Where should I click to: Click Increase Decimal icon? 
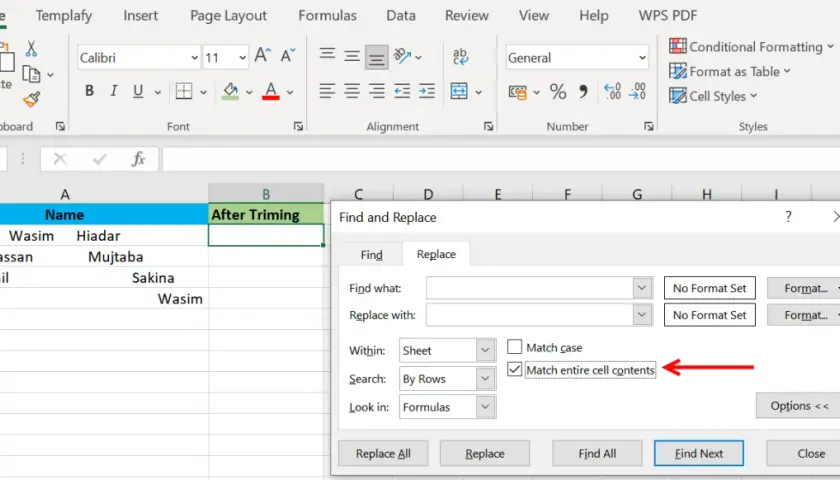[612, 91]
